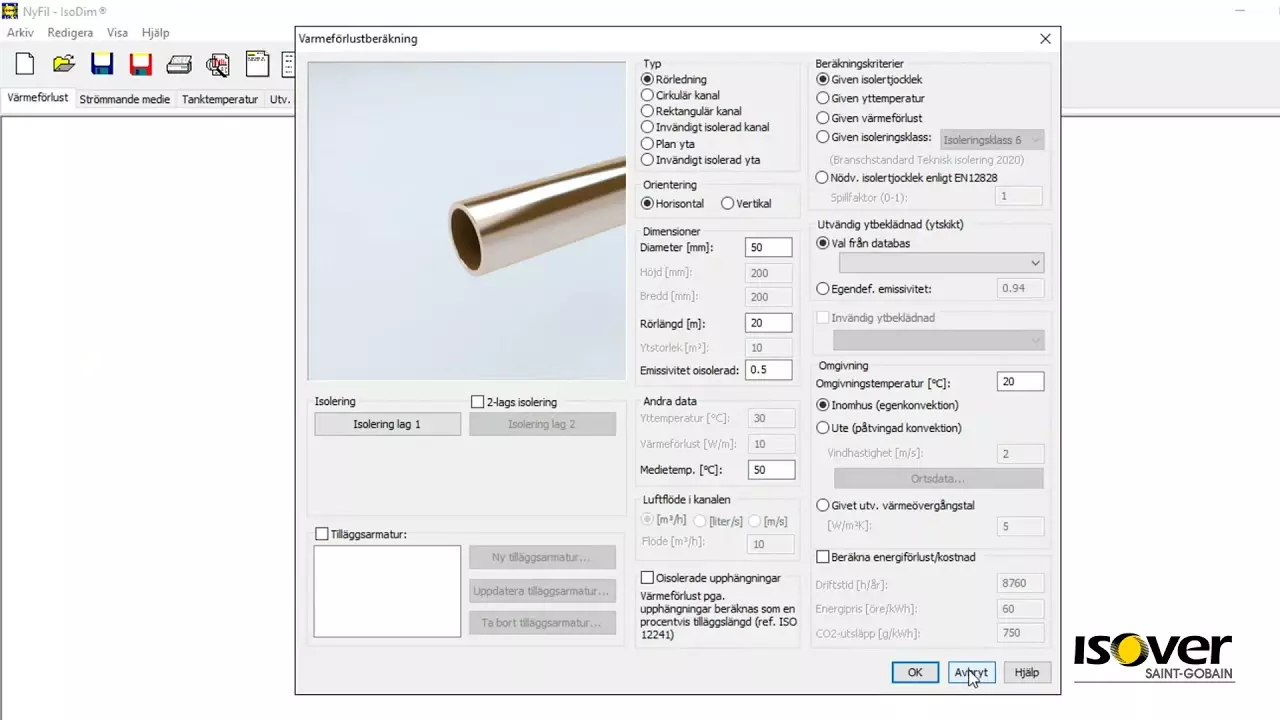Select Given isoleringsklass criterion
1280x720 pixels.
click(823, 137)
